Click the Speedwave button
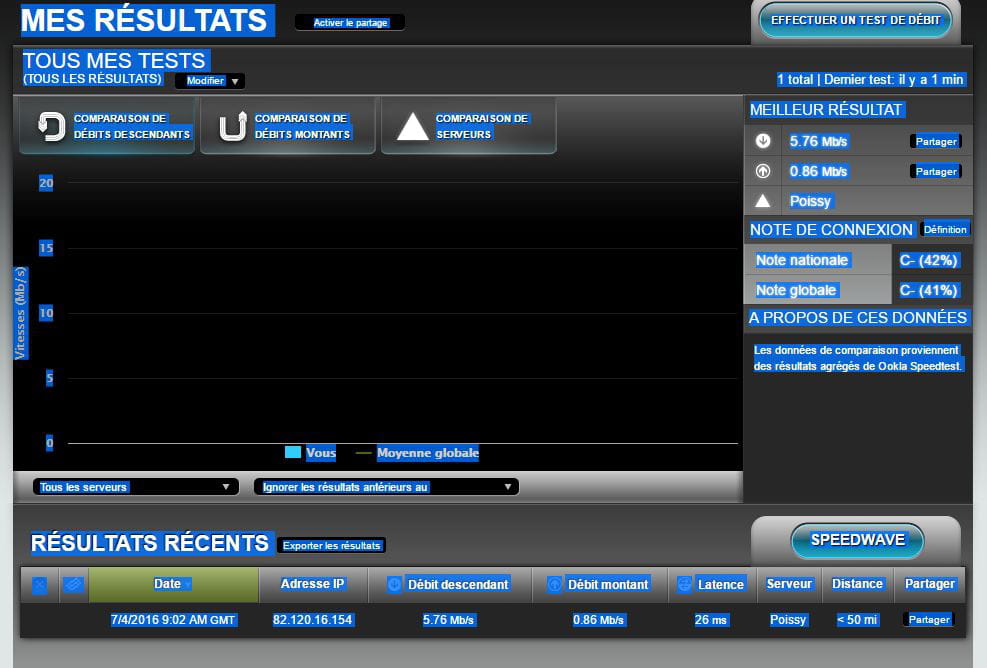987x668 pixels. click(857, 540)
